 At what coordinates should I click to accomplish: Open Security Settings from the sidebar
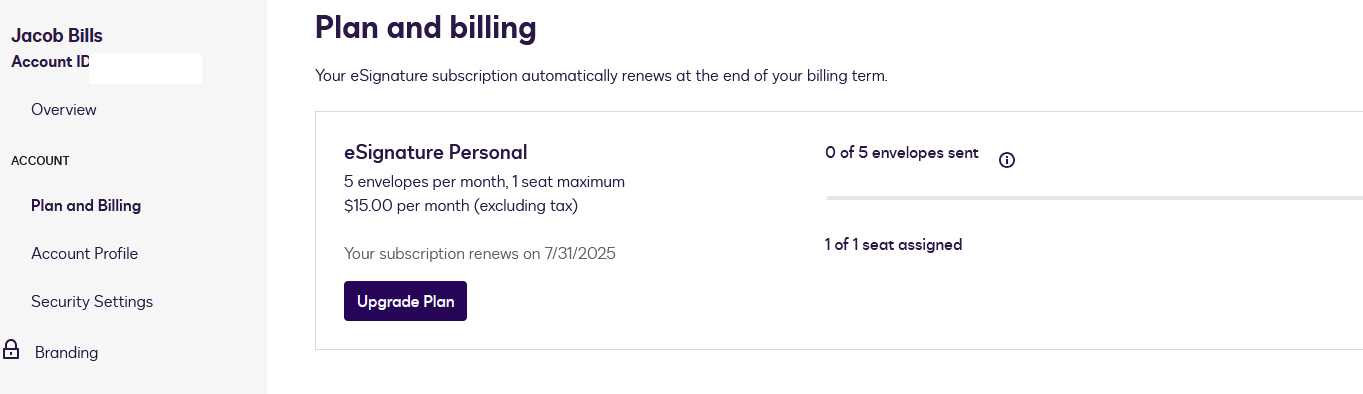pyautogui.click(x=92, y=302)
